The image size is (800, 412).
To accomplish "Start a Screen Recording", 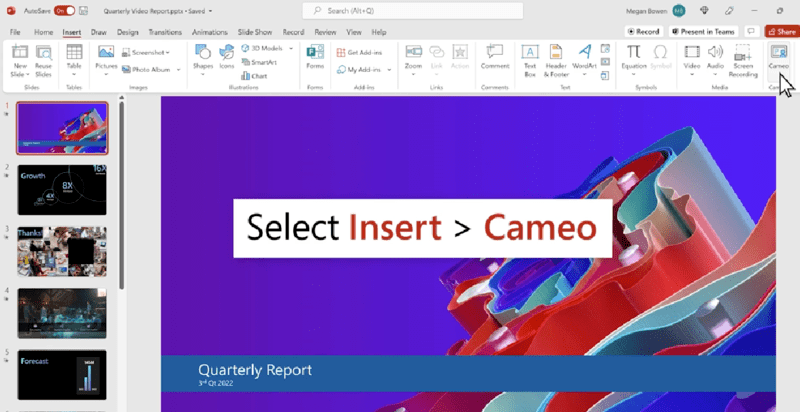I will (743, 60).
